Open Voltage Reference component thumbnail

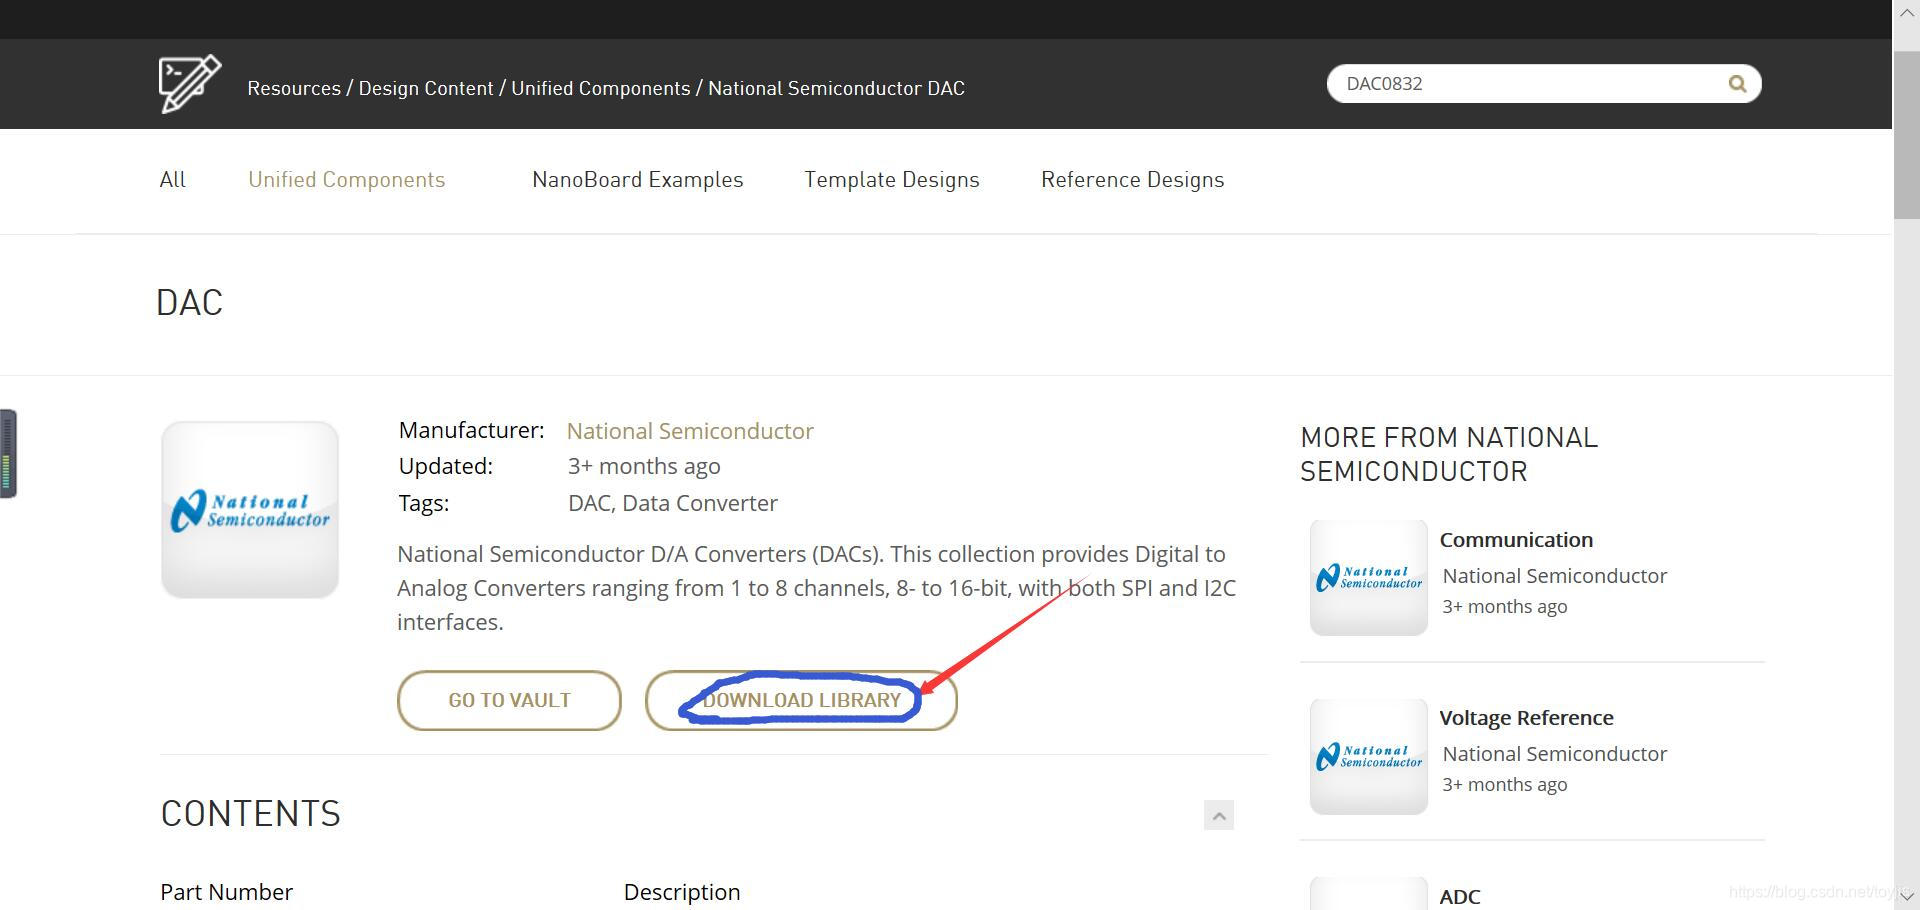click(x=1369, y=757)
